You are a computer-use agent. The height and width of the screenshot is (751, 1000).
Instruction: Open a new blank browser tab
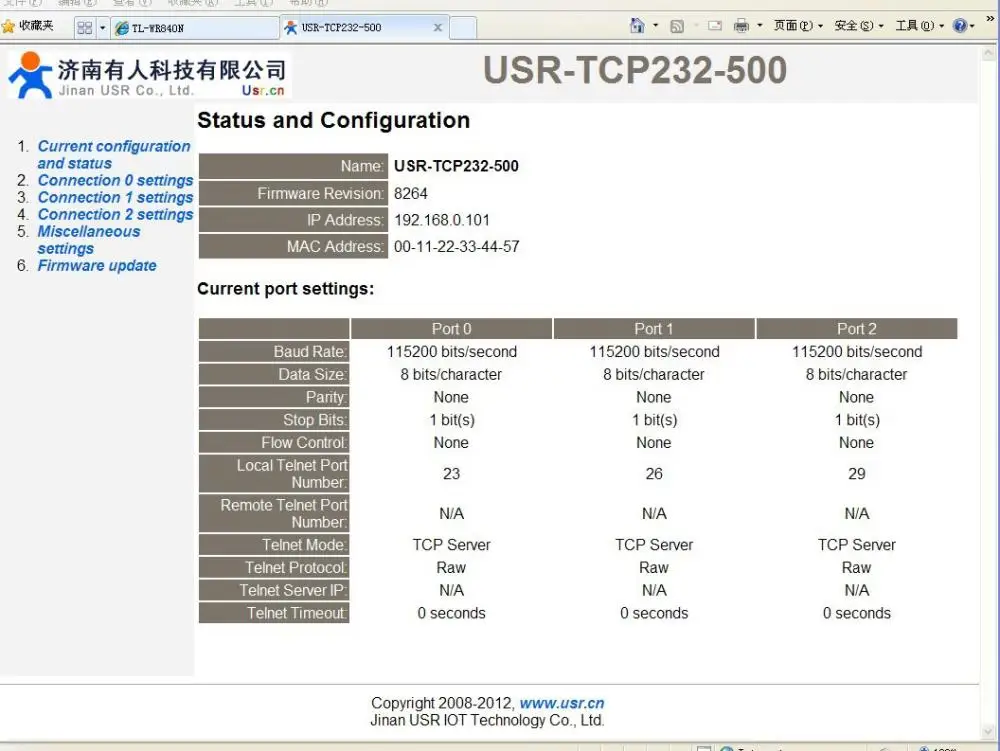pos(464,28)
